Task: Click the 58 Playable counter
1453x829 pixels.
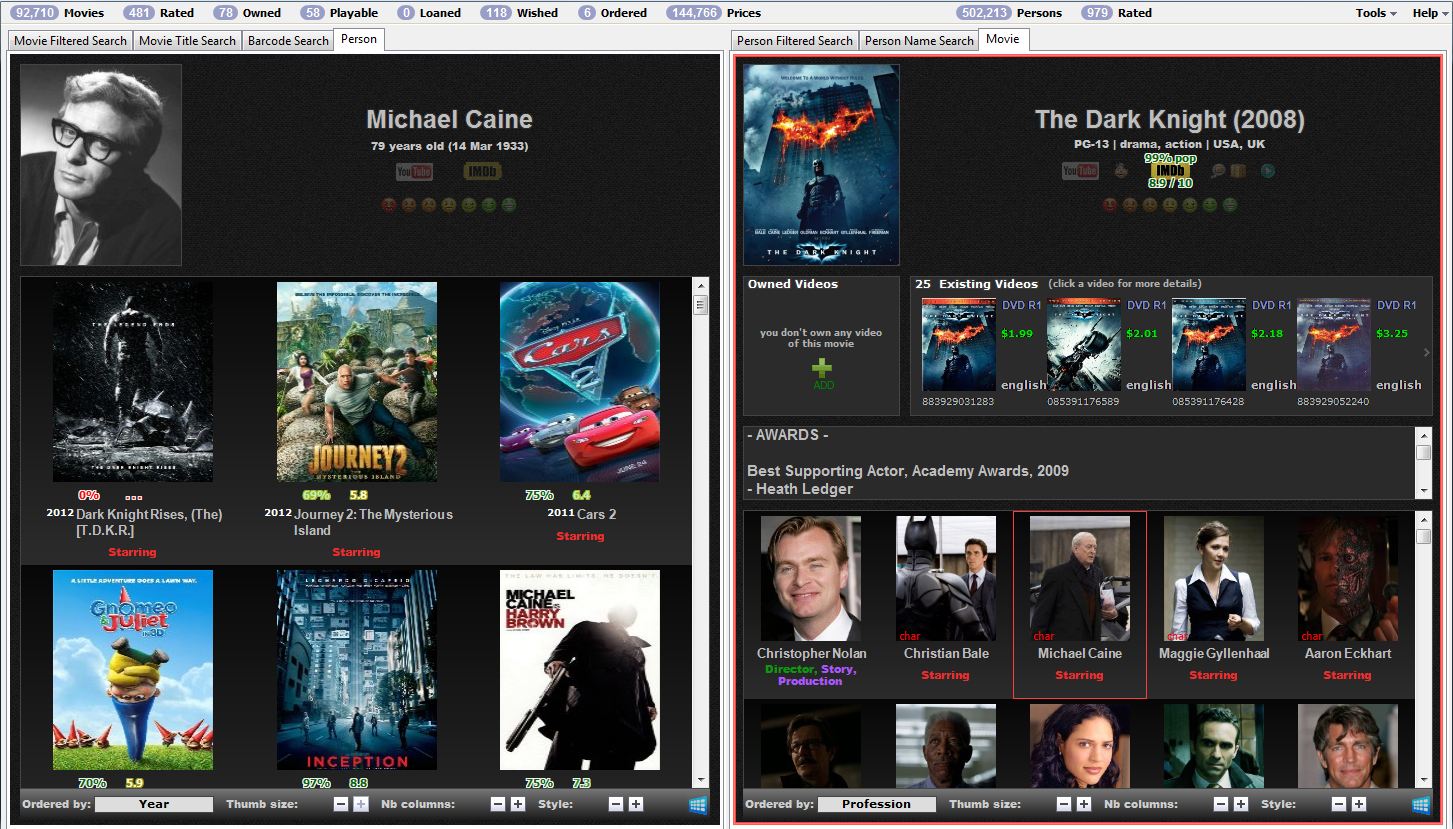Action: (x=339, y=13)
